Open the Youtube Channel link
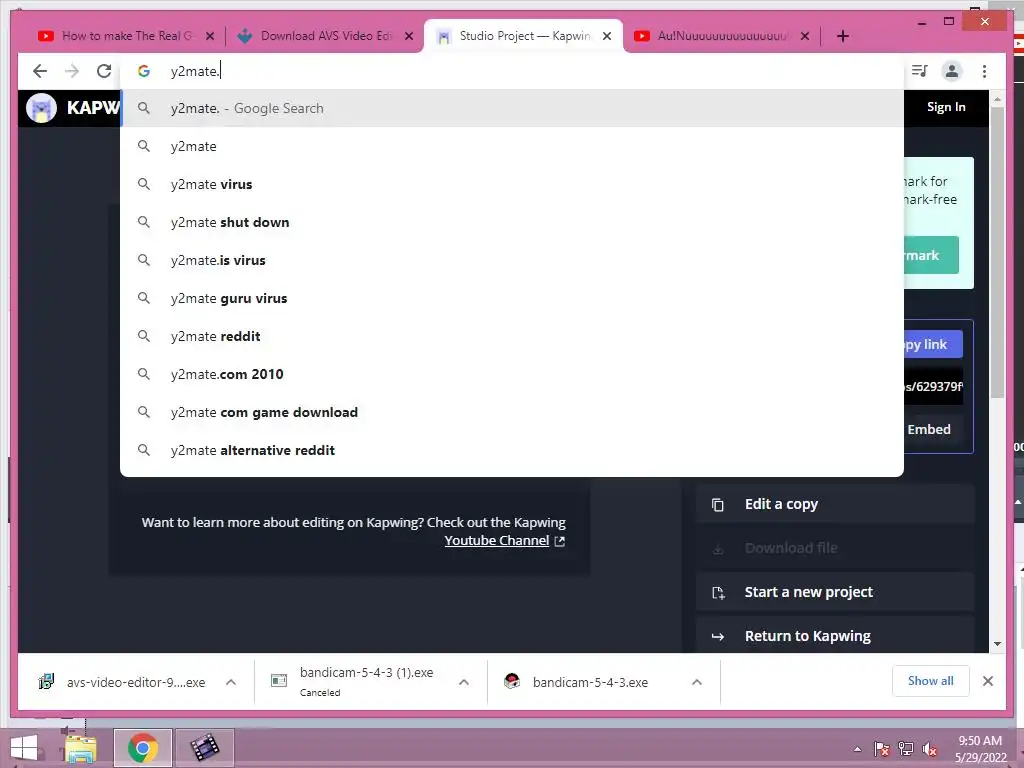The width and height of the screenshot is (1024, 768). point(496,541)
